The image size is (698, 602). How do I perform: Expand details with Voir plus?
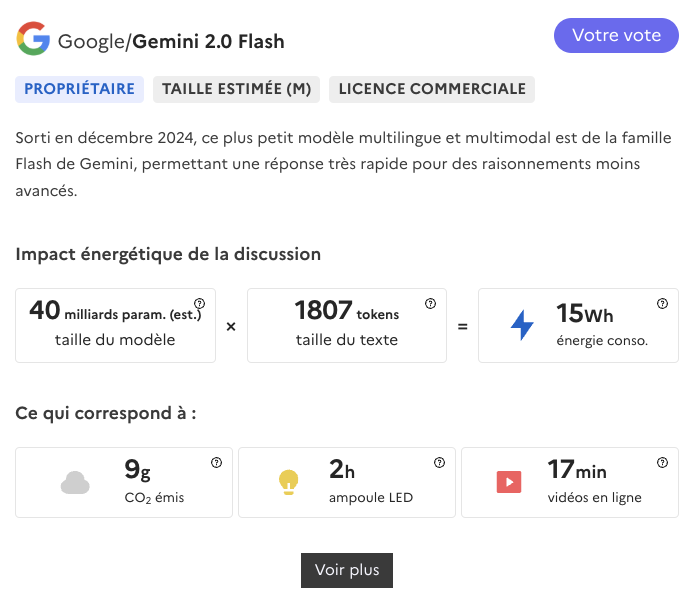coord(347,570)
